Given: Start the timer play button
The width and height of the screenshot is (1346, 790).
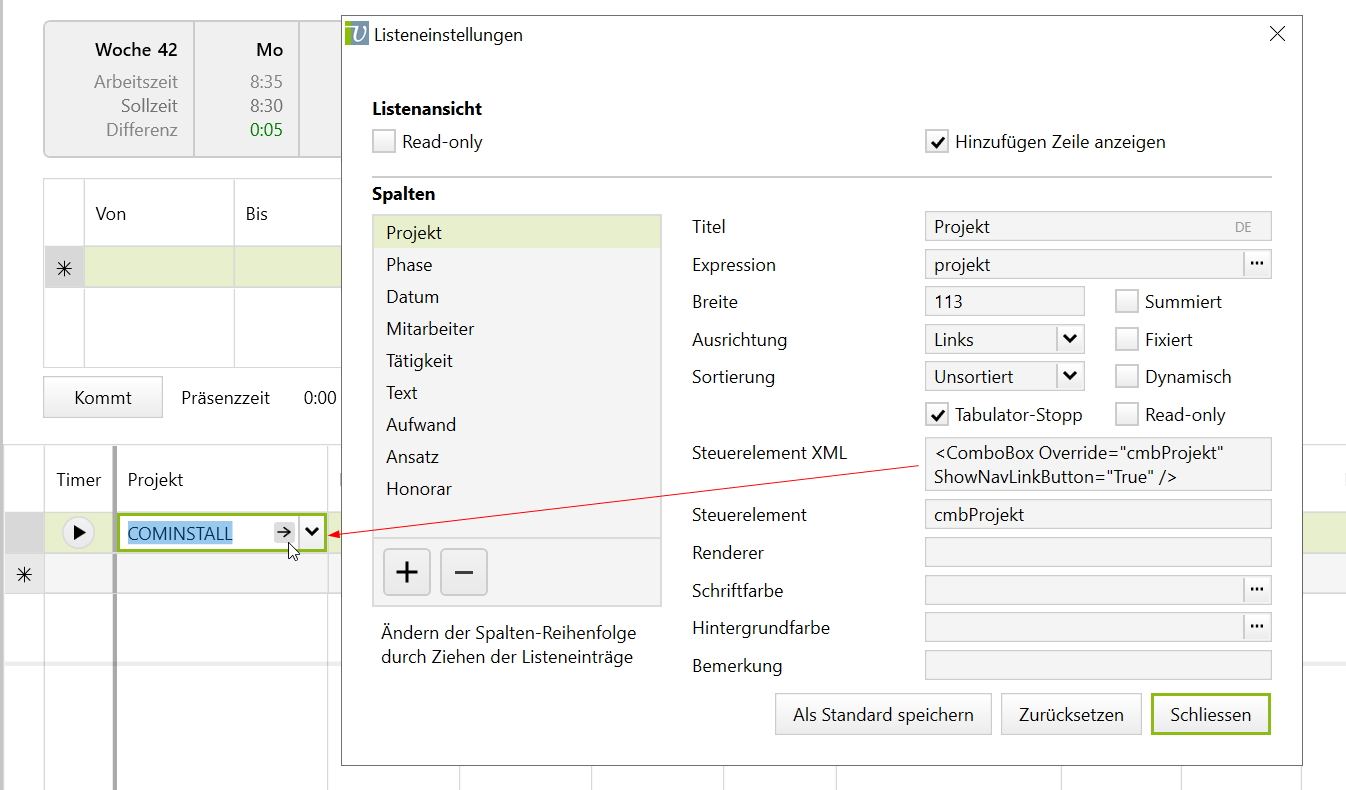Looking at the screenshot, I should [78, 532].
